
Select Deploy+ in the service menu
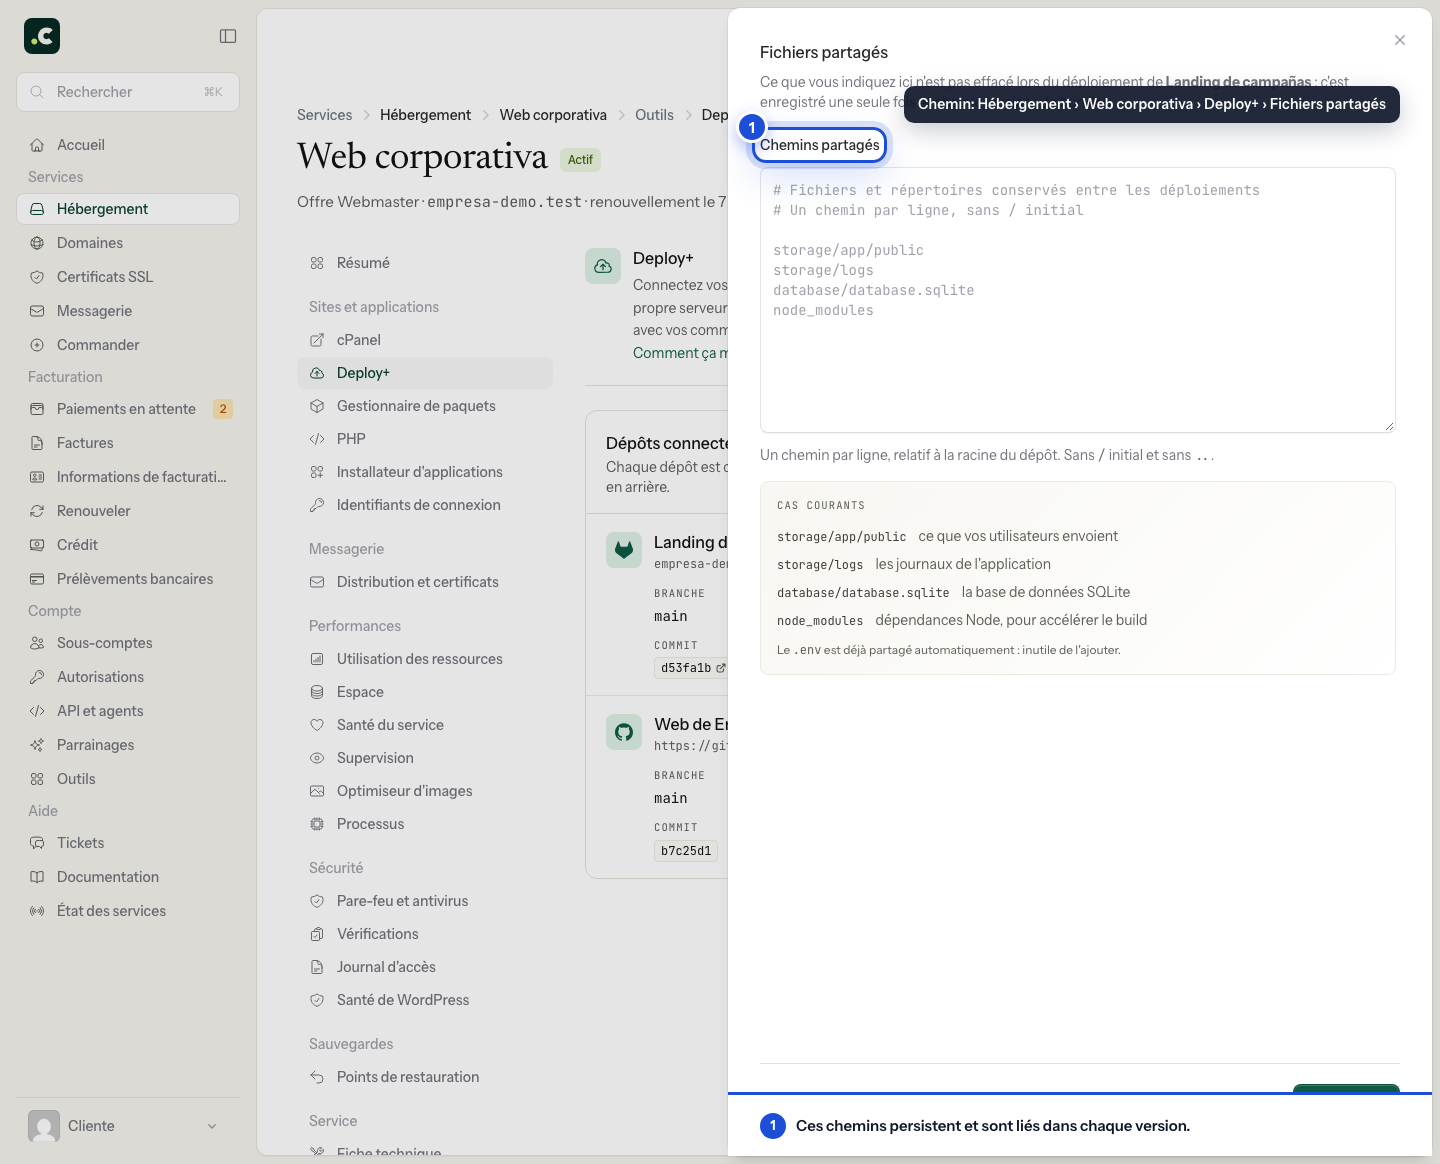(425, 373)
